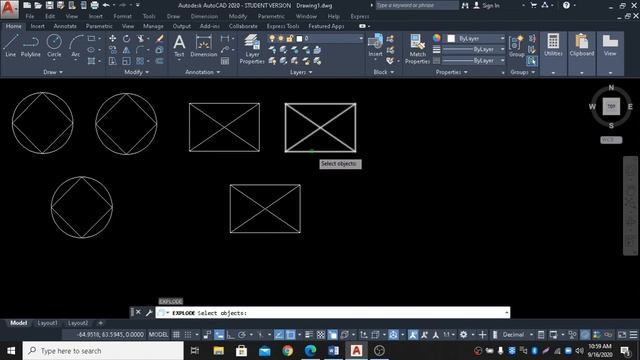
Task: Toggle polar tracking in status bar
Action: (242, 335)
